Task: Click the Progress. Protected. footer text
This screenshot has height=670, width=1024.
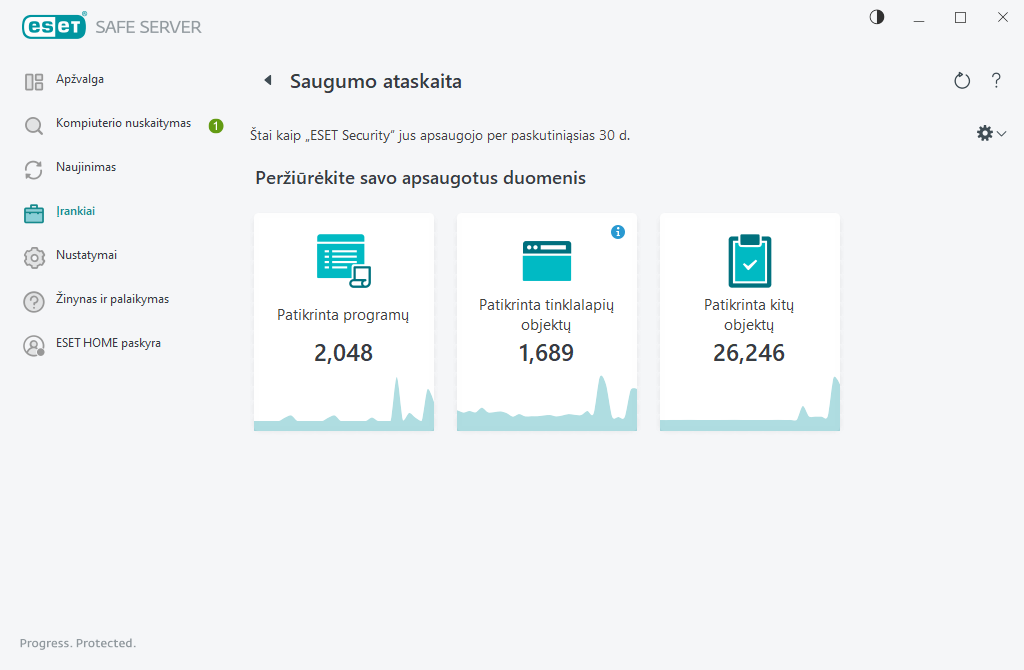Action: (78, 643)
